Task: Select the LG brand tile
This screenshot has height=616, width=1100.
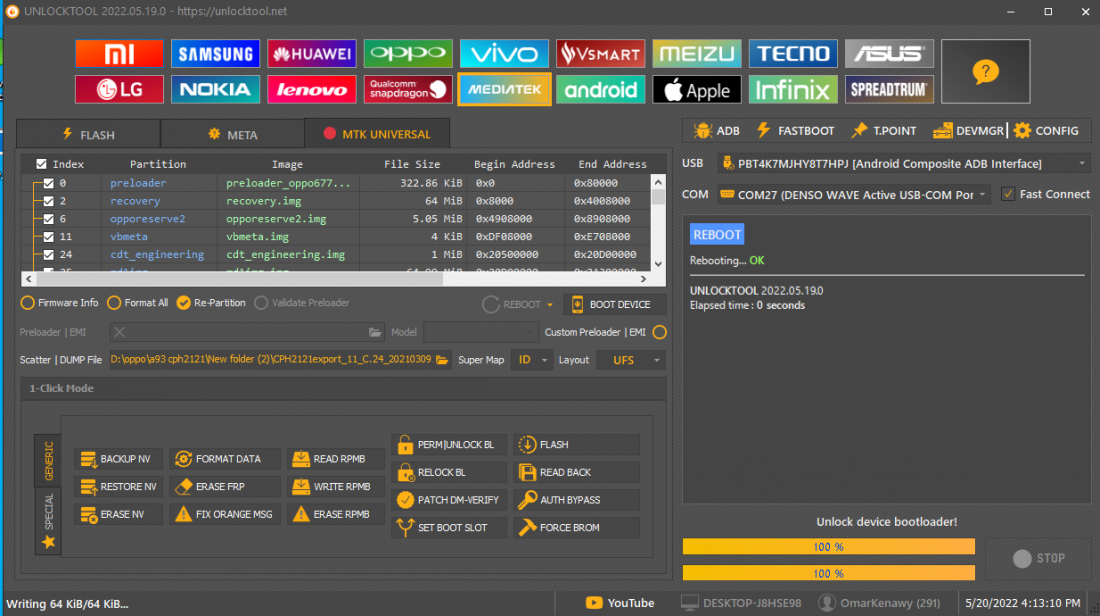Action: tap(119, 89)
